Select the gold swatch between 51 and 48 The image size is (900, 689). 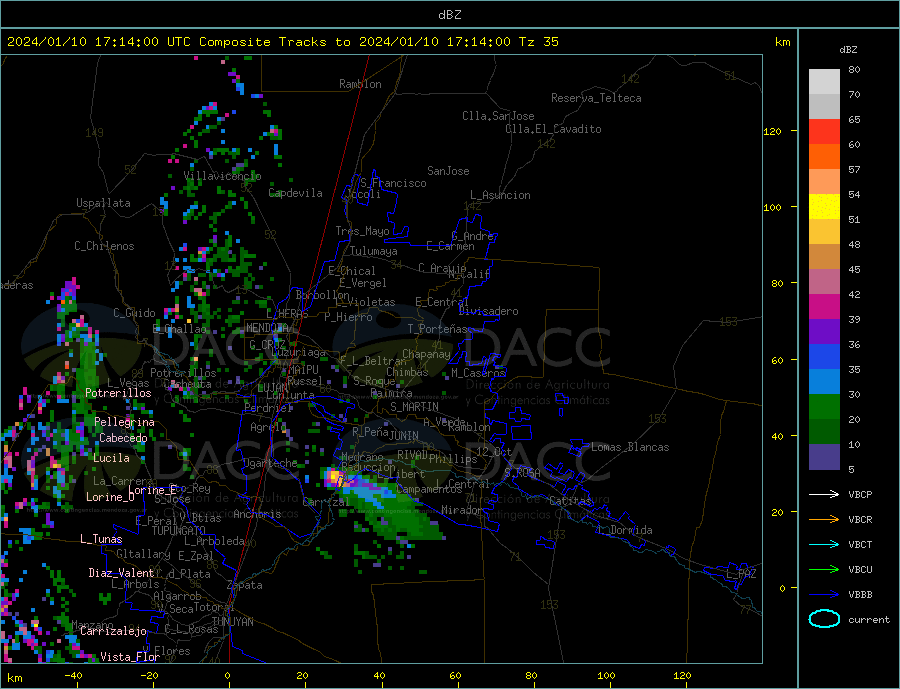824,231
